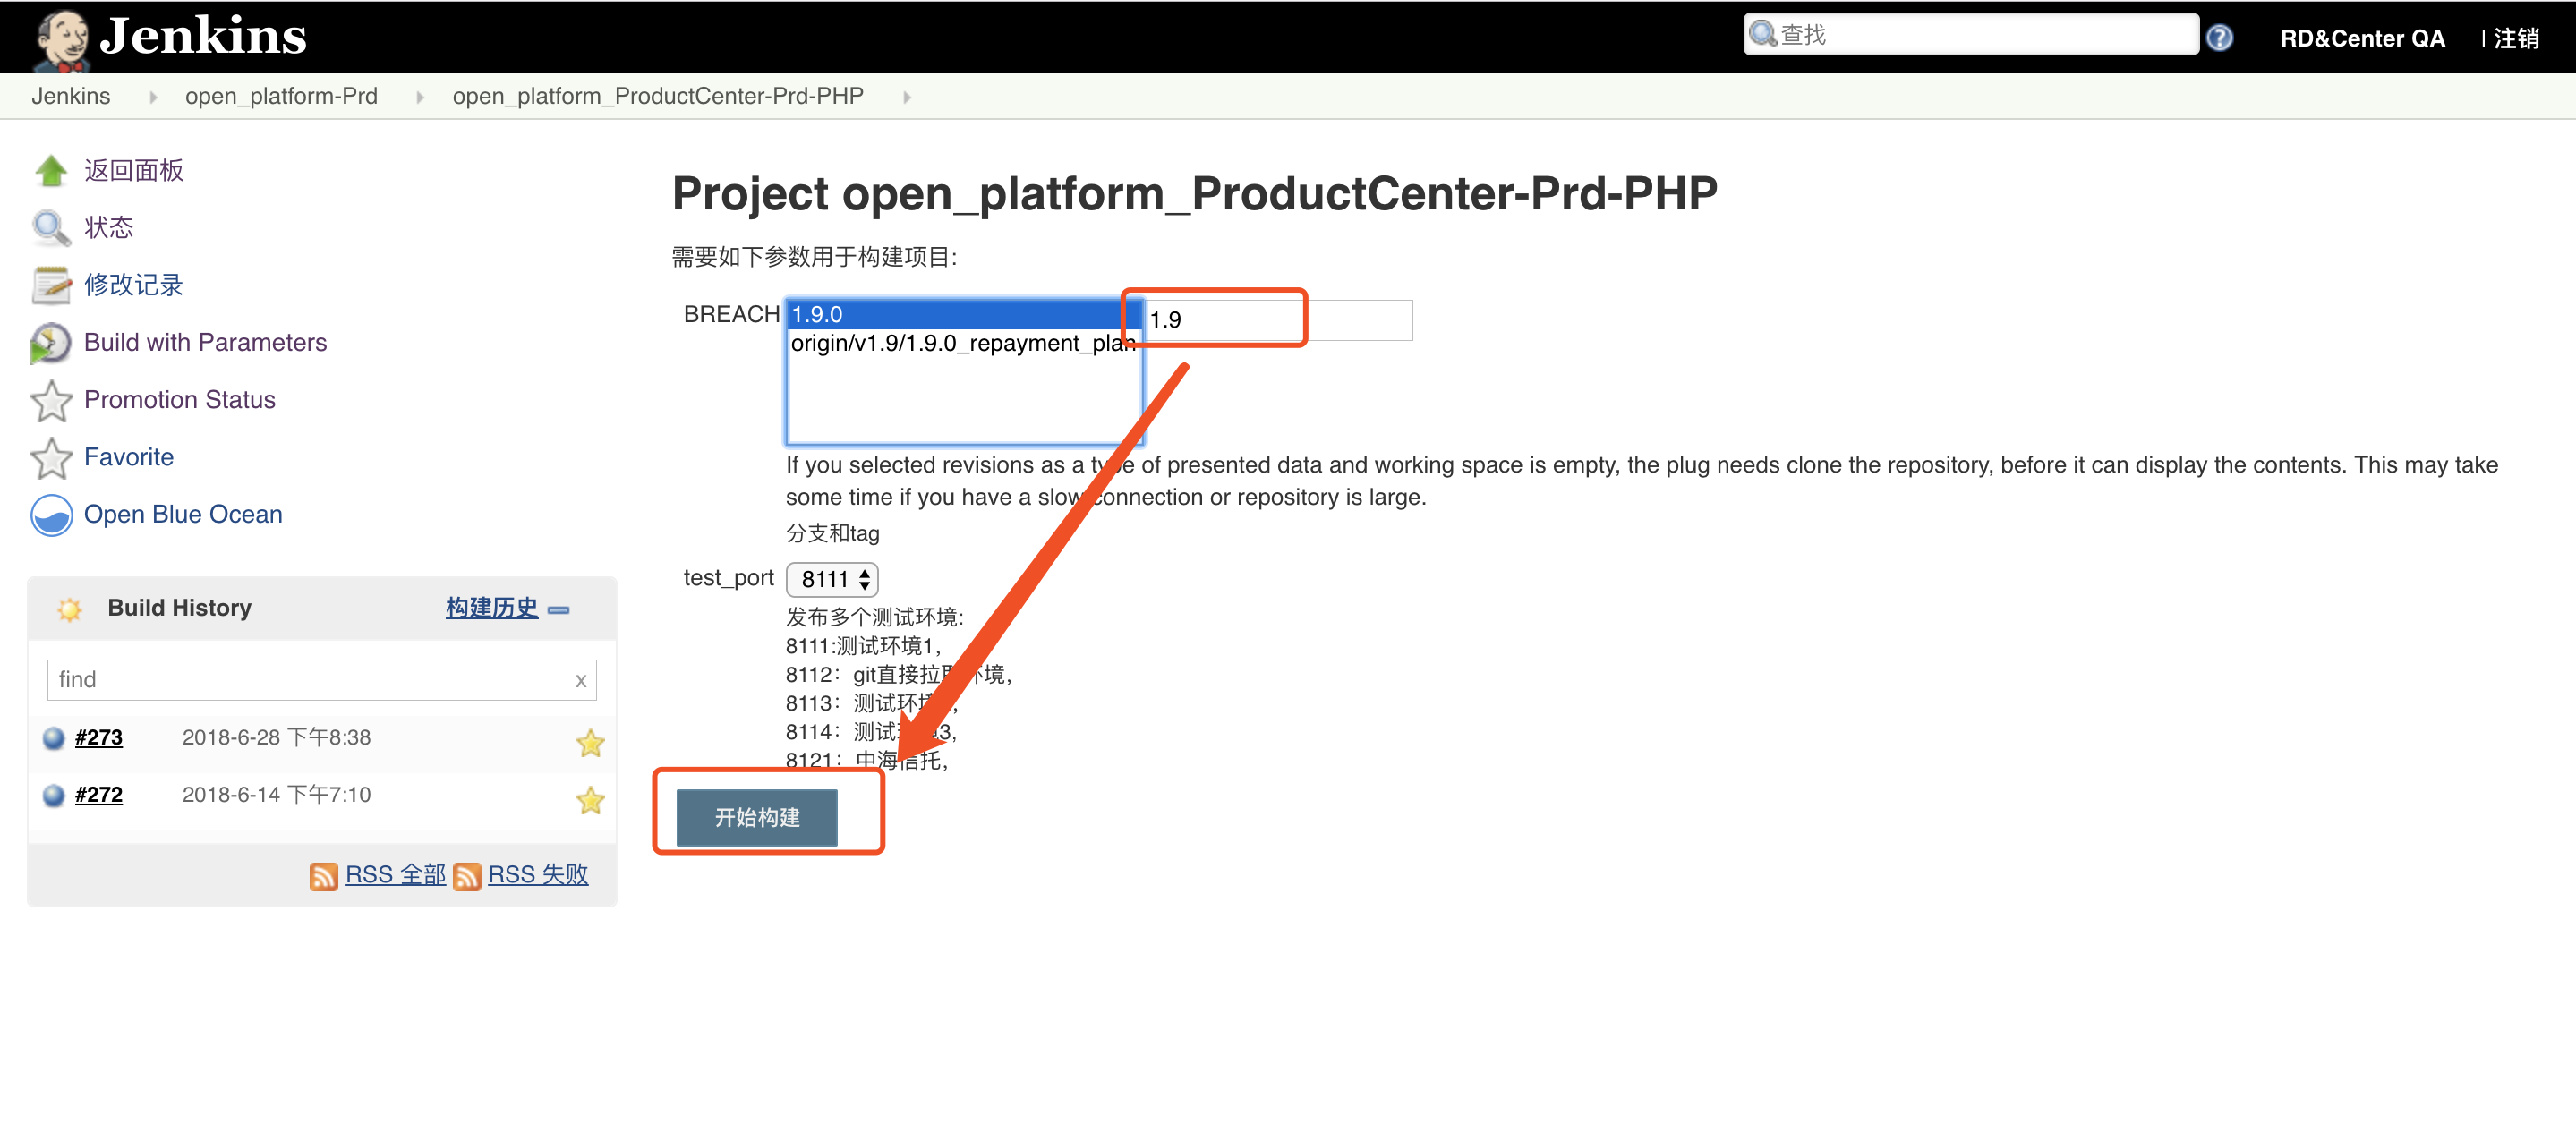Toggle favorite star for build #273
This screenshot has height=1124, width=2576.
tap(590, 742)
